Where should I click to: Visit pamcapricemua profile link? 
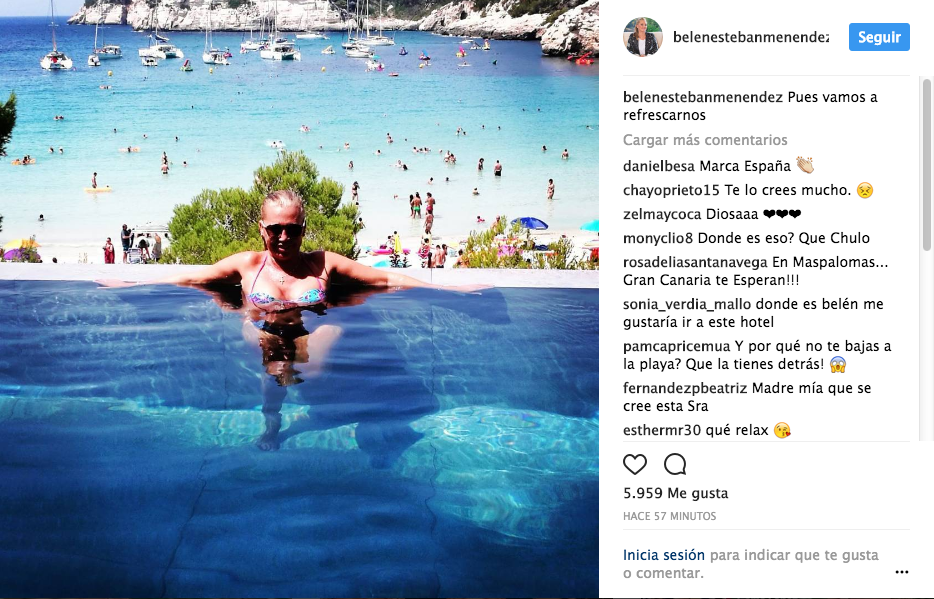[677, 347]
